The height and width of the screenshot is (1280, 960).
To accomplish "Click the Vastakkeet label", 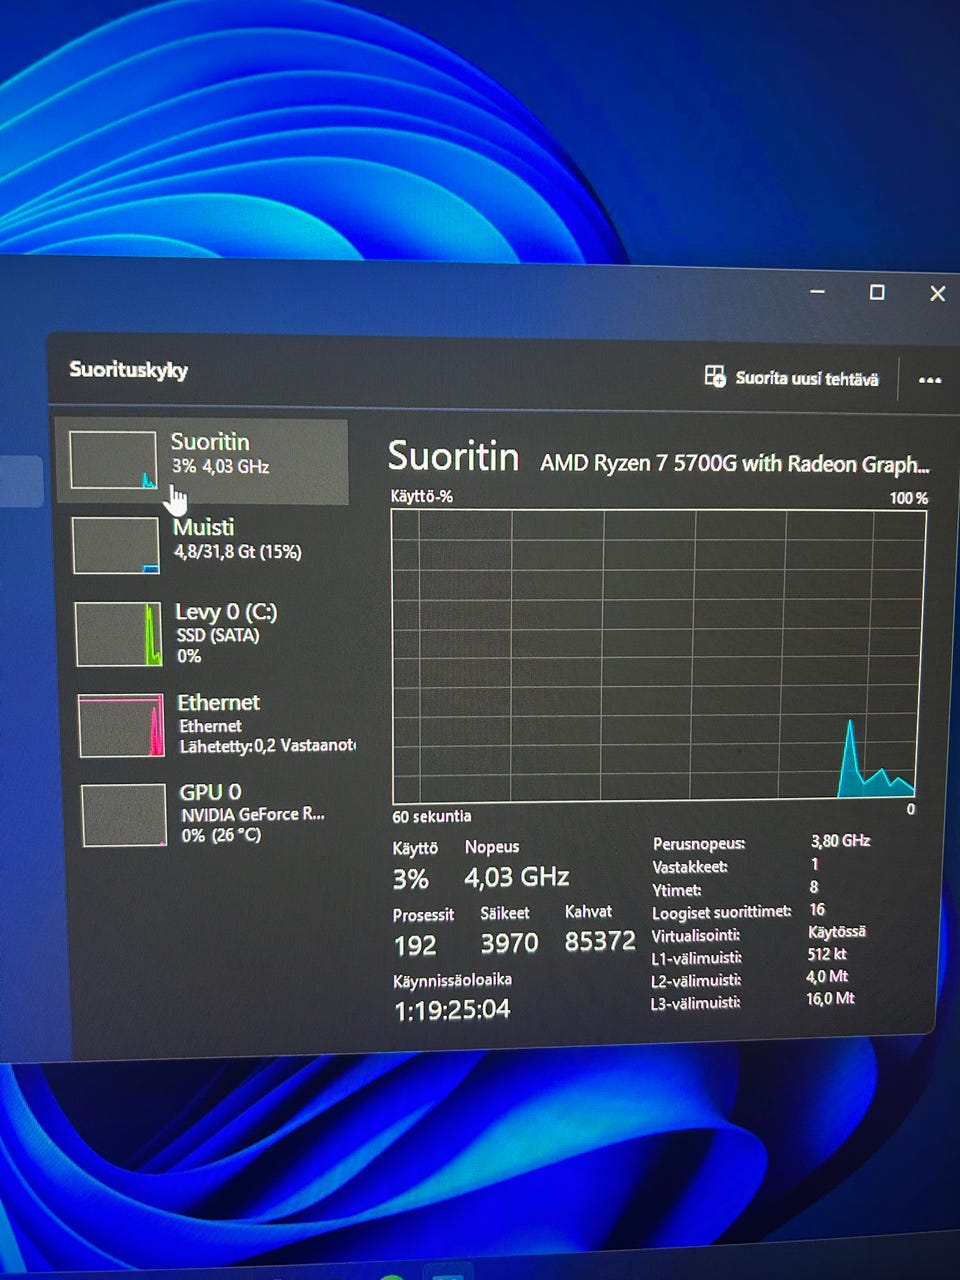I will tap(690, 867).
